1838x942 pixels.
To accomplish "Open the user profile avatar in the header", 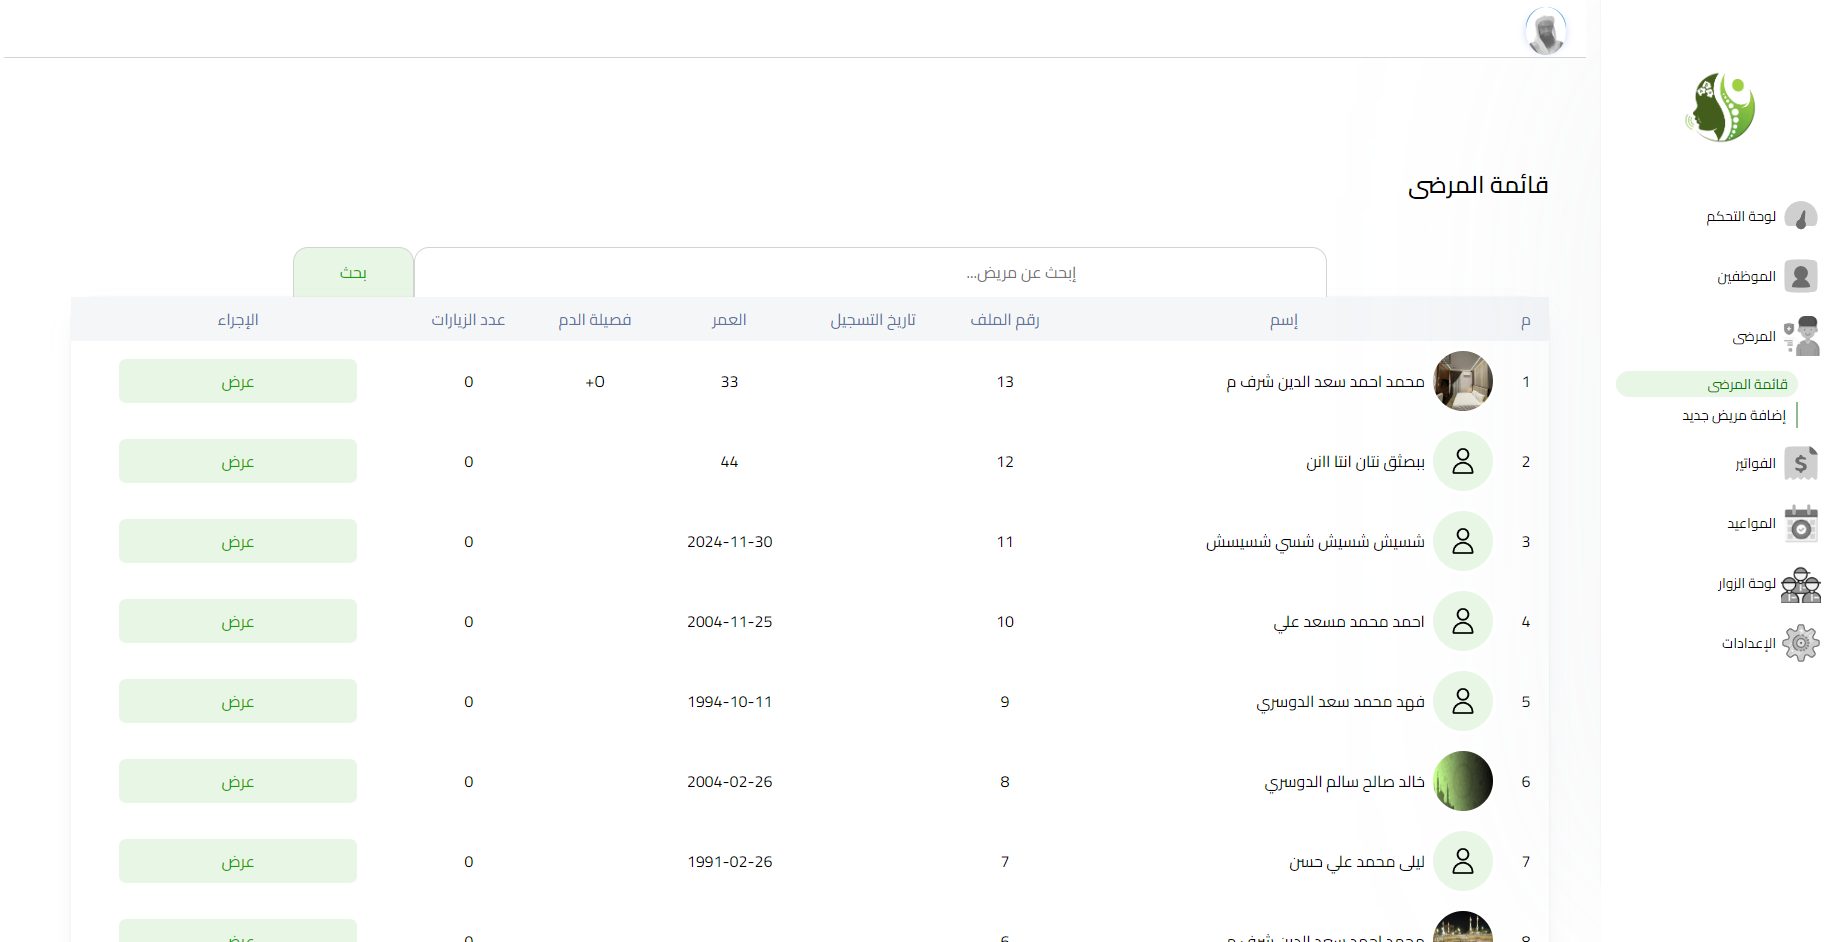I will pyautogui.click(x=1546, y=30).
